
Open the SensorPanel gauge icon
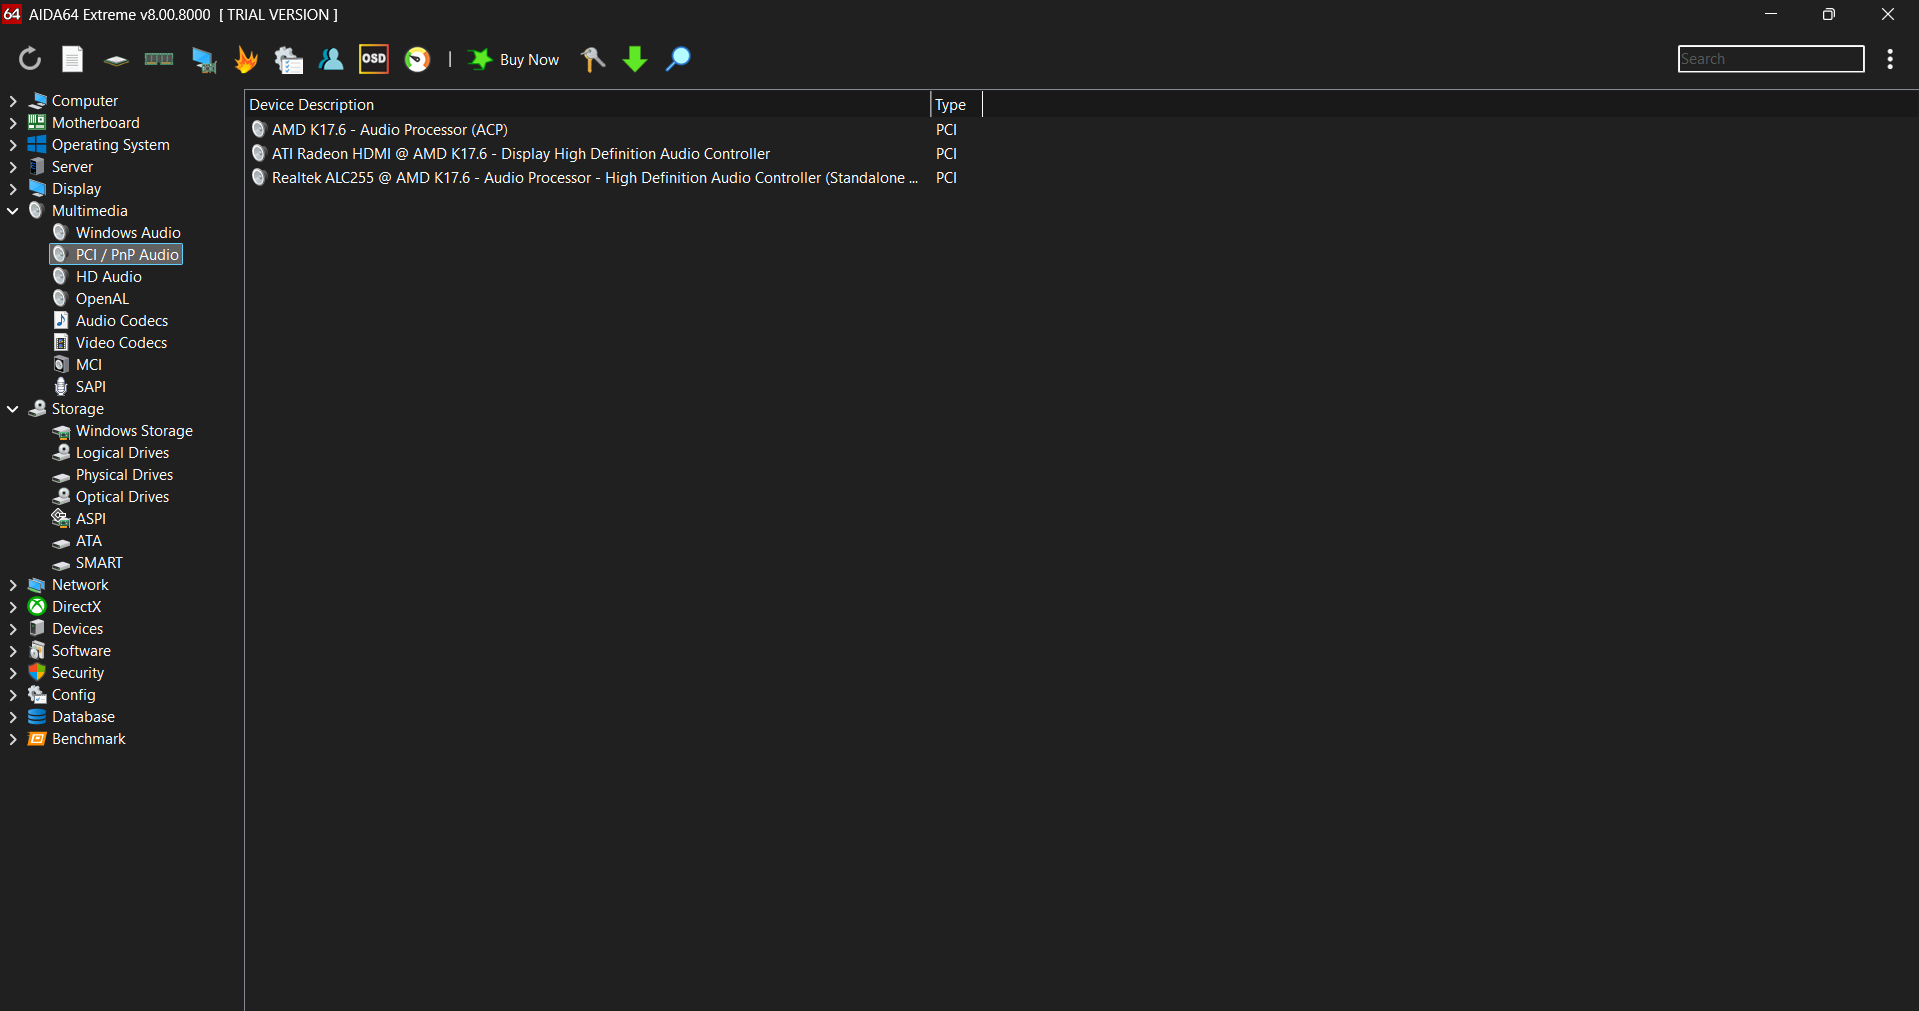coord(417,60)
